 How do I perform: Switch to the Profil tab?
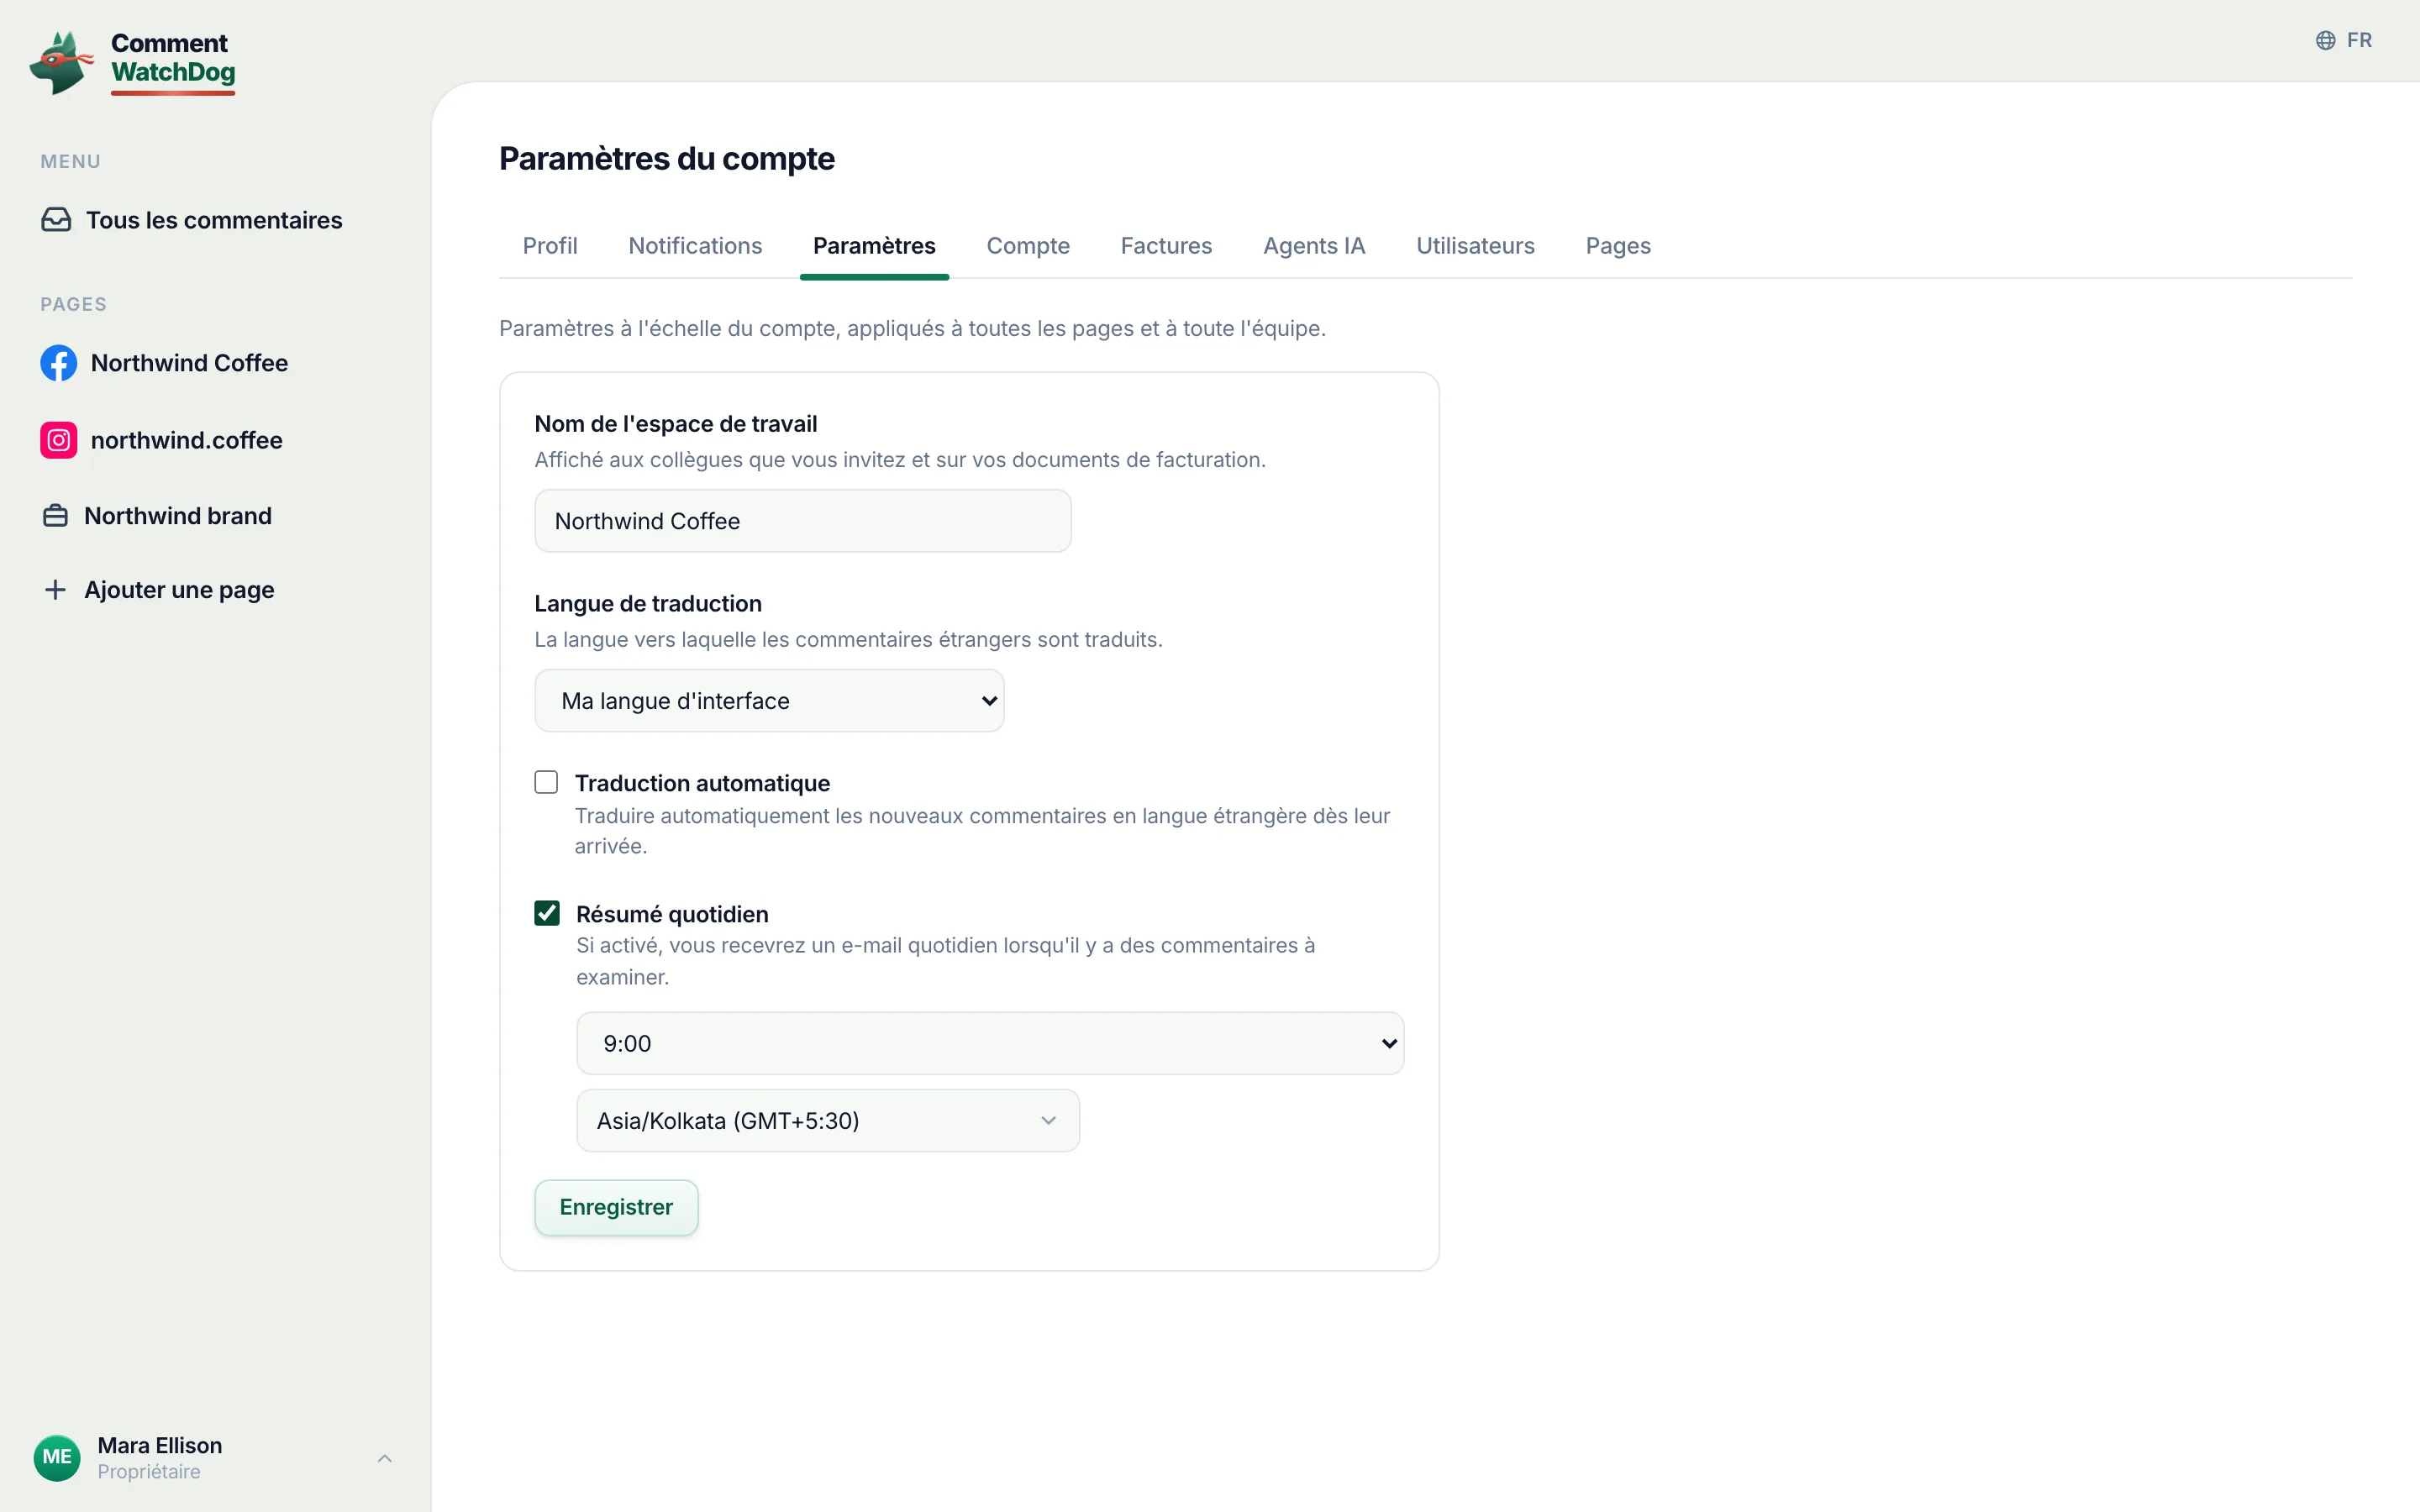[x=550, y=246]
